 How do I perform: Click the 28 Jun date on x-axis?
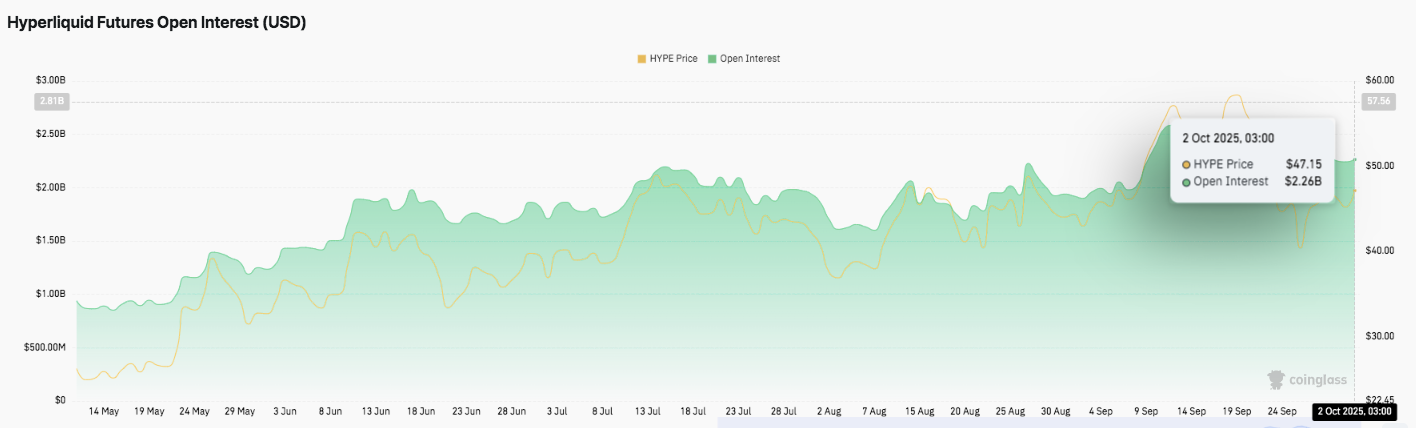pos(511,411)
